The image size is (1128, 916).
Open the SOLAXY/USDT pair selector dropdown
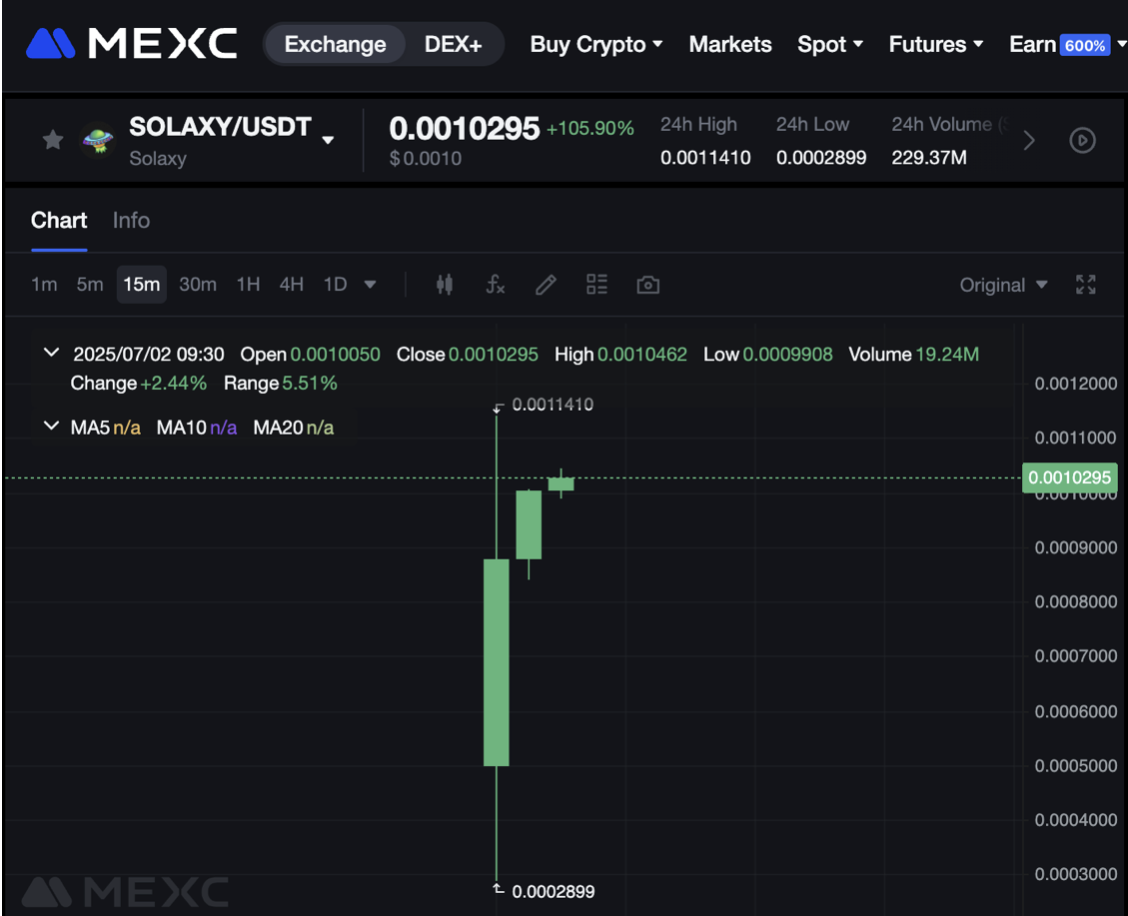pyautogui.click(x=328, y=140)
